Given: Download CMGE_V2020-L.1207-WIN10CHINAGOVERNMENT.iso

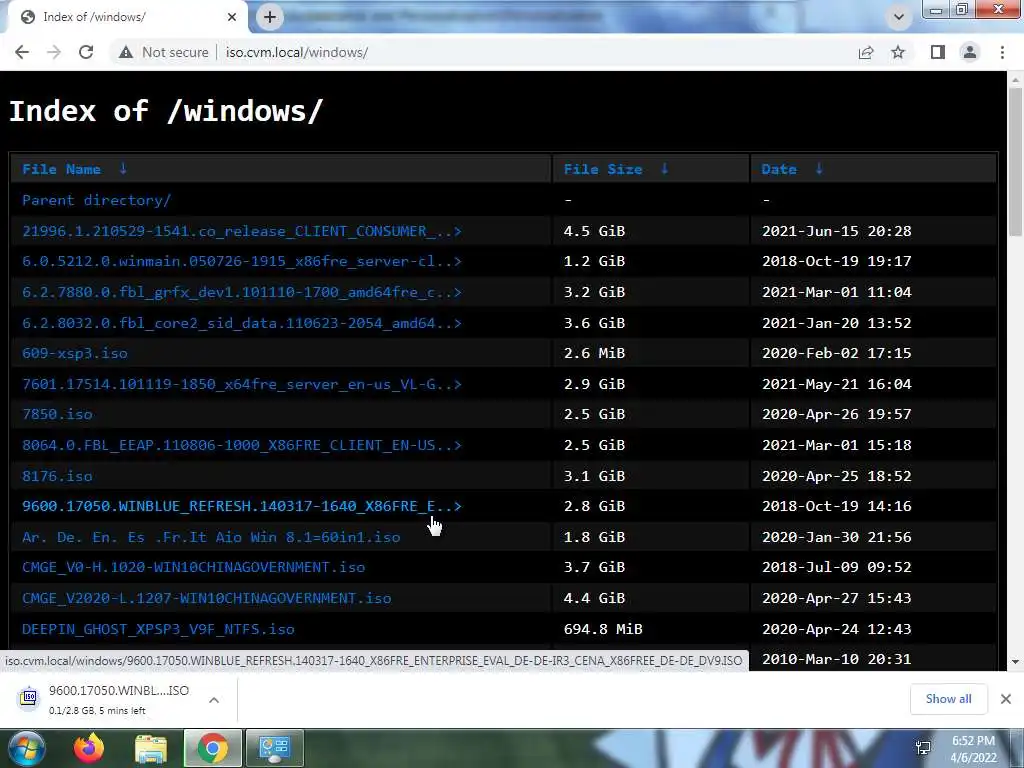Looking at the screenshot, I should (206, 598).
